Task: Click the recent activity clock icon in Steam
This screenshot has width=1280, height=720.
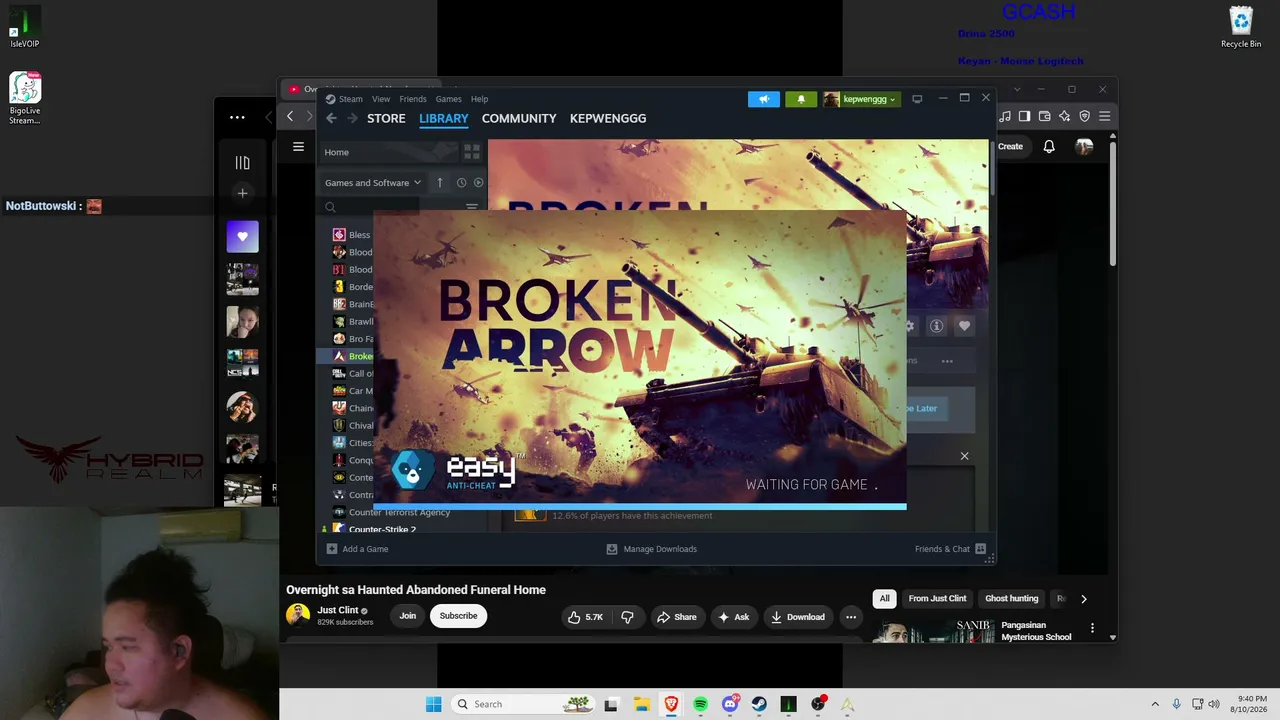Action: 461,183
